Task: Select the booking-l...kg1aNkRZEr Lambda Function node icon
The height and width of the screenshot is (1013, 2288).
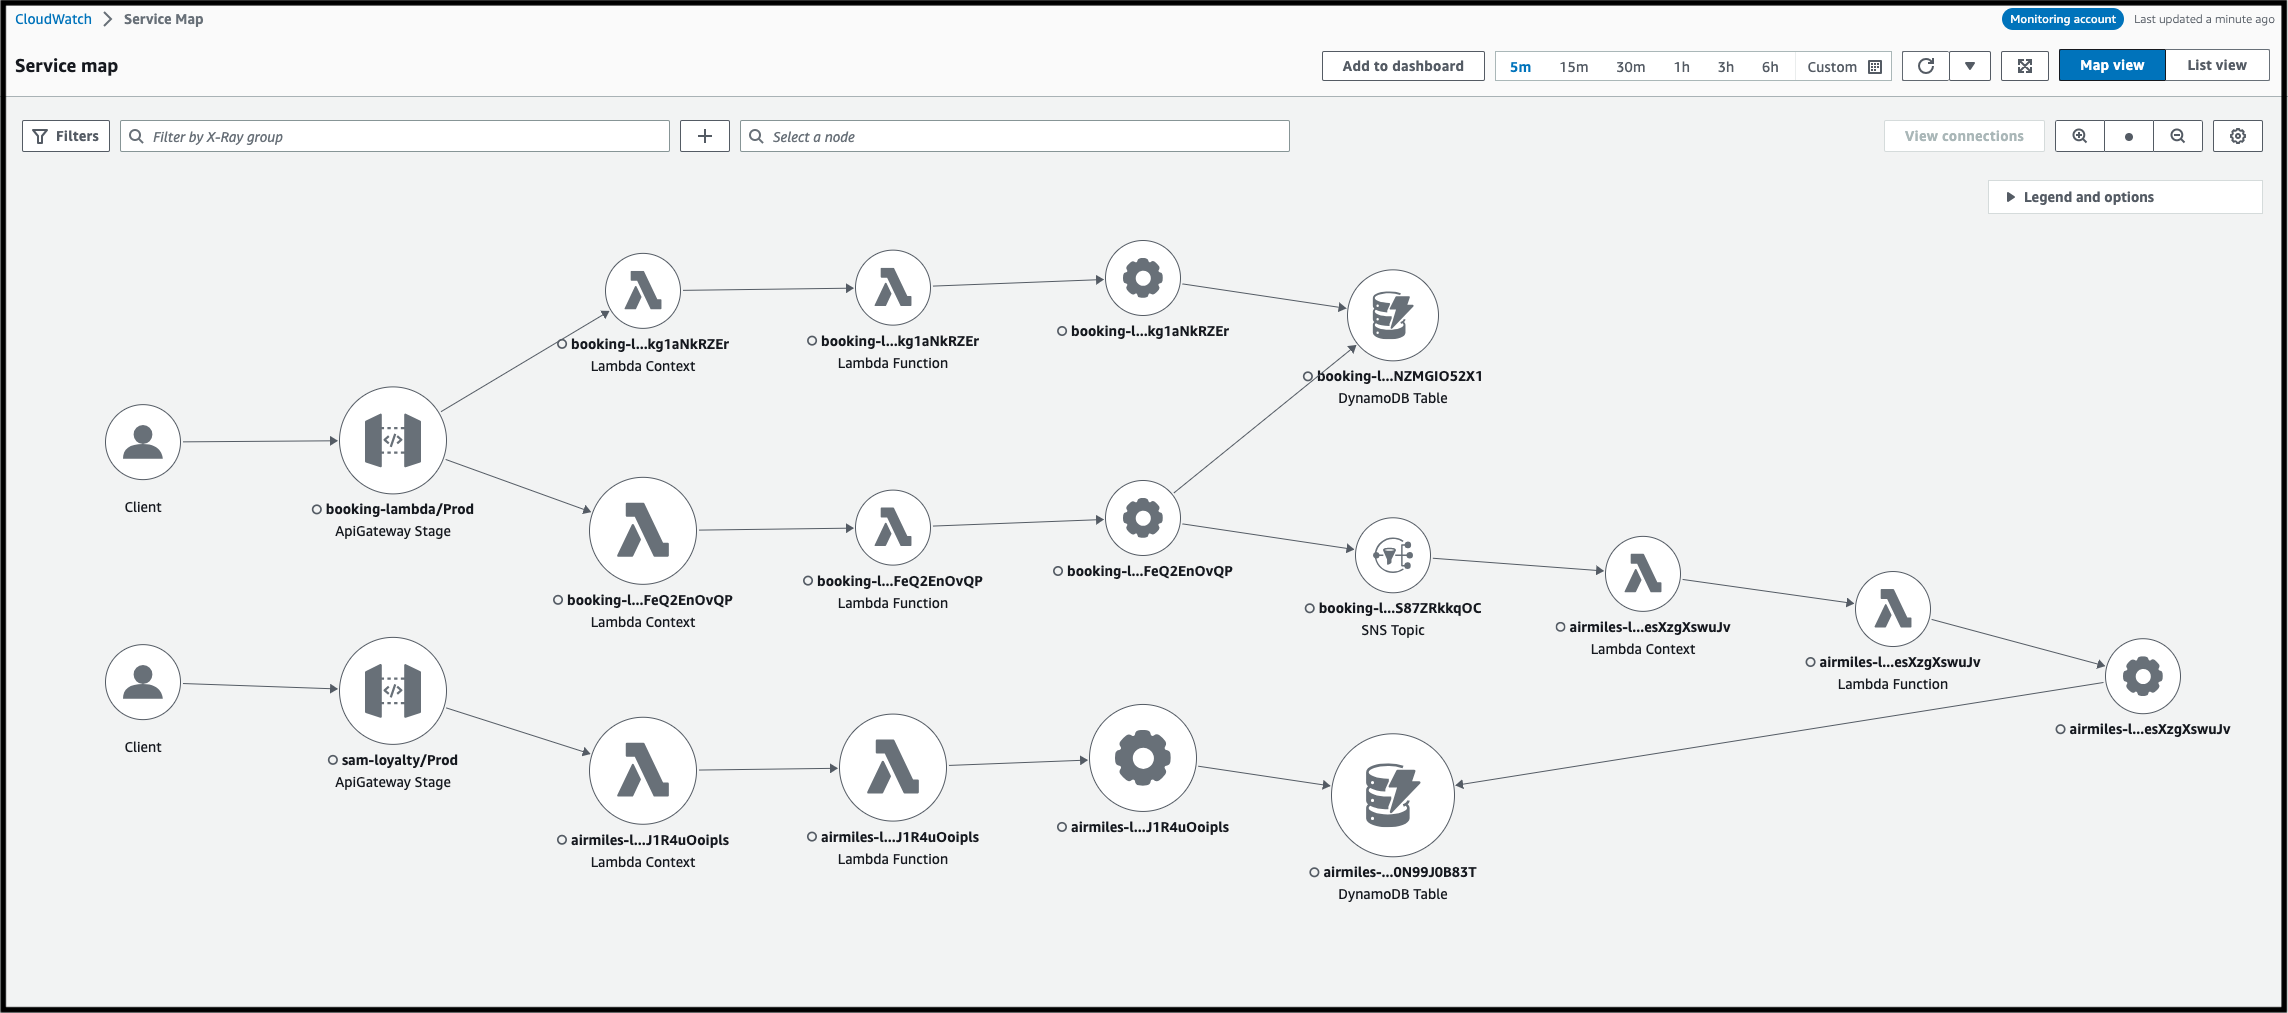Action: (x=893, y=288)
